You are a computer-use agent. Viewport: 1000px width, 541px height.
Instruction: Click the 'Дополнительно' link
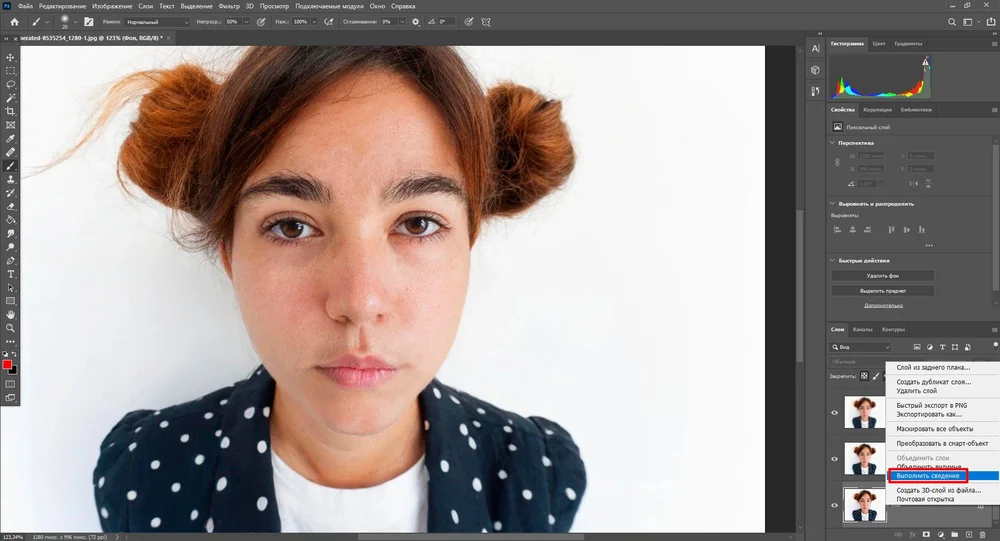point(883,306)
